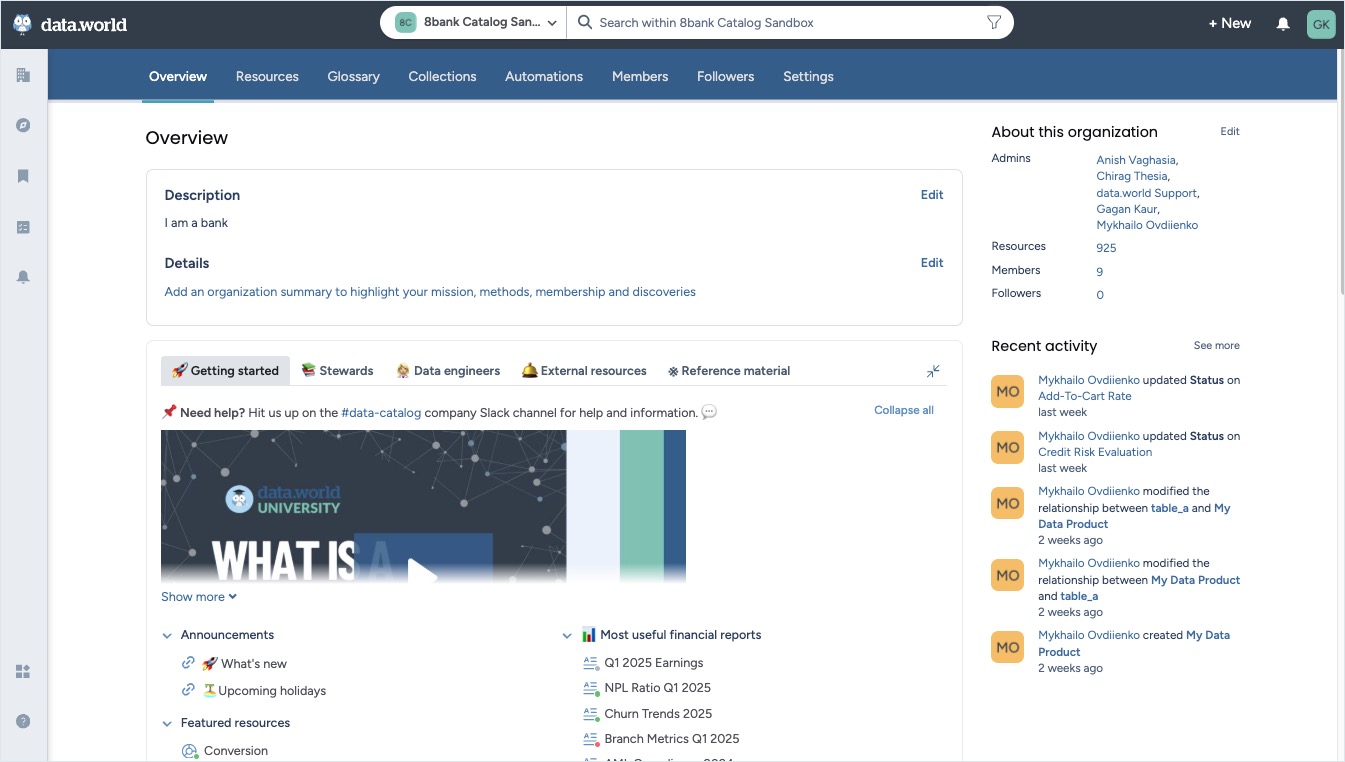
Task: Select the Getting started tab
Action: click(225, 371)
